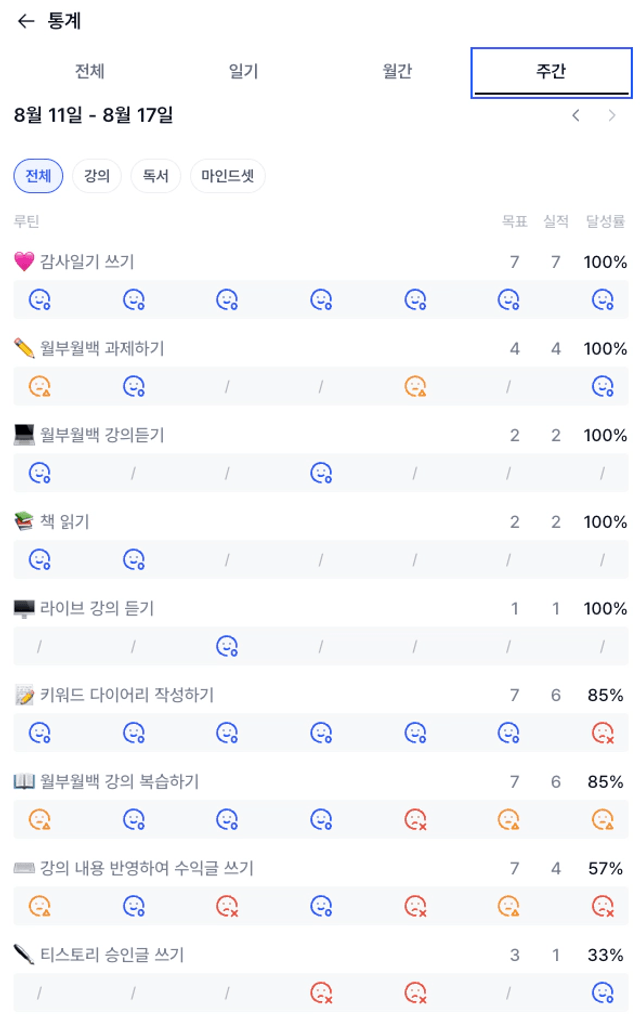Click the laptop icon of 월부월백 강의듣기

point(24,435)
